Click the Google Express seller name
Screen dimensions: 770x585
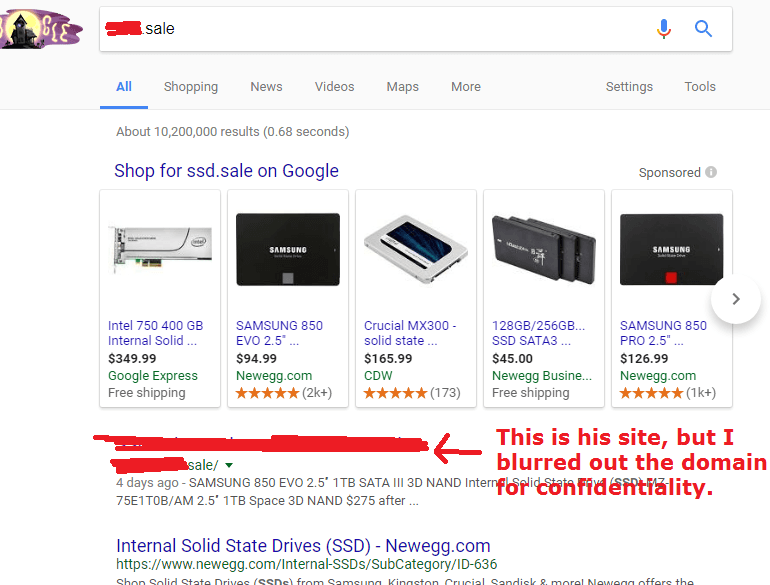click(153, 376)
